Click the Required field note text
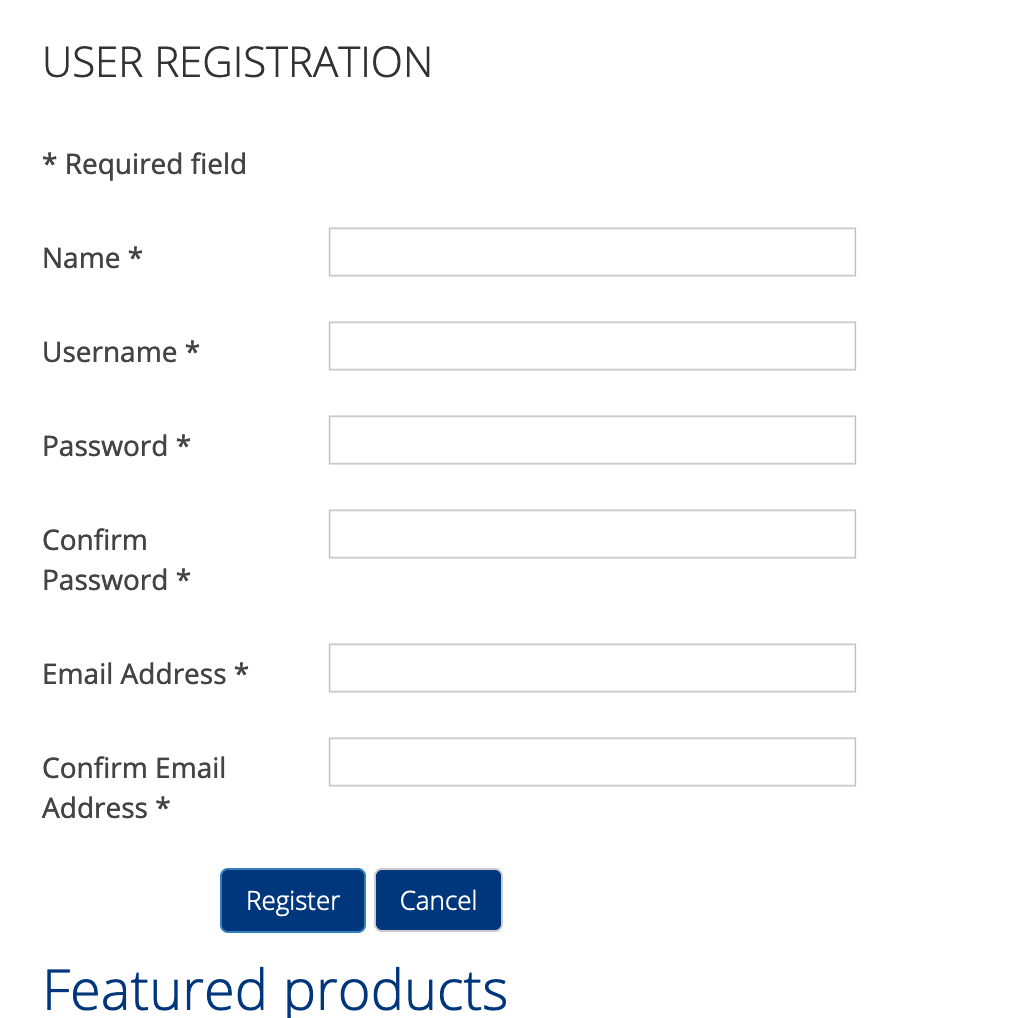The image size is (1030, 1018). (145, 164)
